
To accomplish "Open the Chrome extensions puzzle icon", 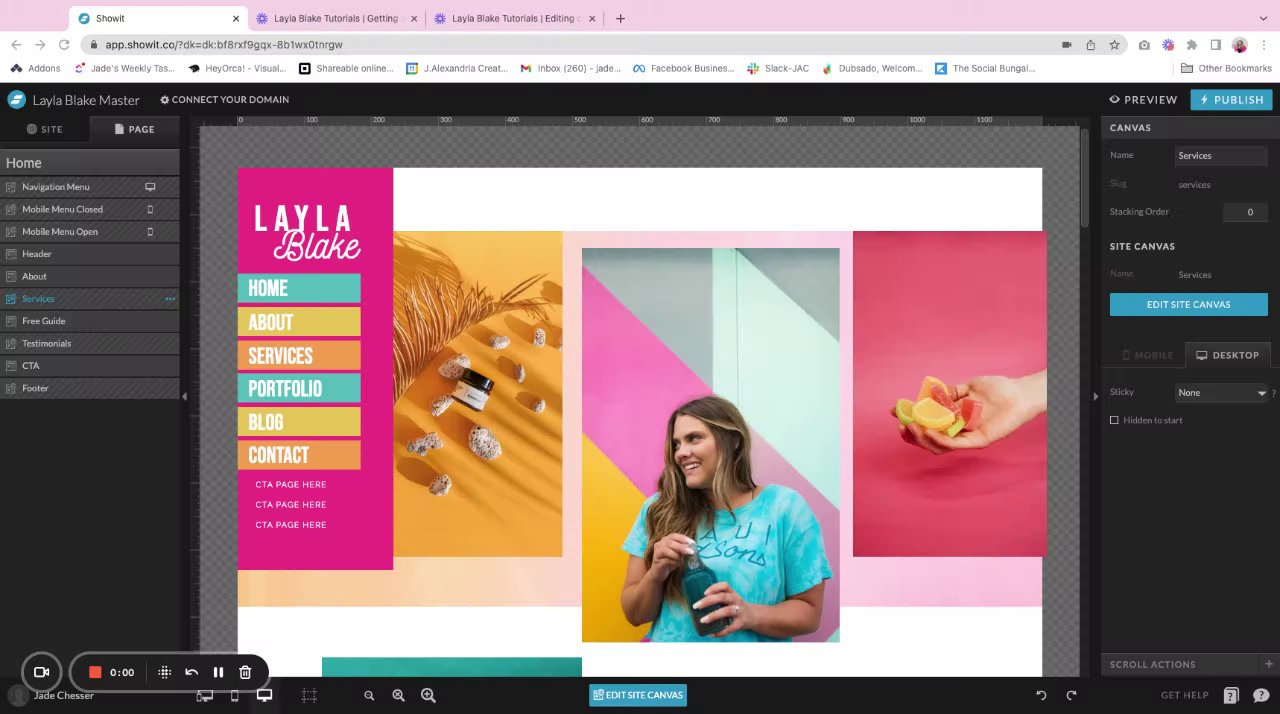I will point(1191,45).
